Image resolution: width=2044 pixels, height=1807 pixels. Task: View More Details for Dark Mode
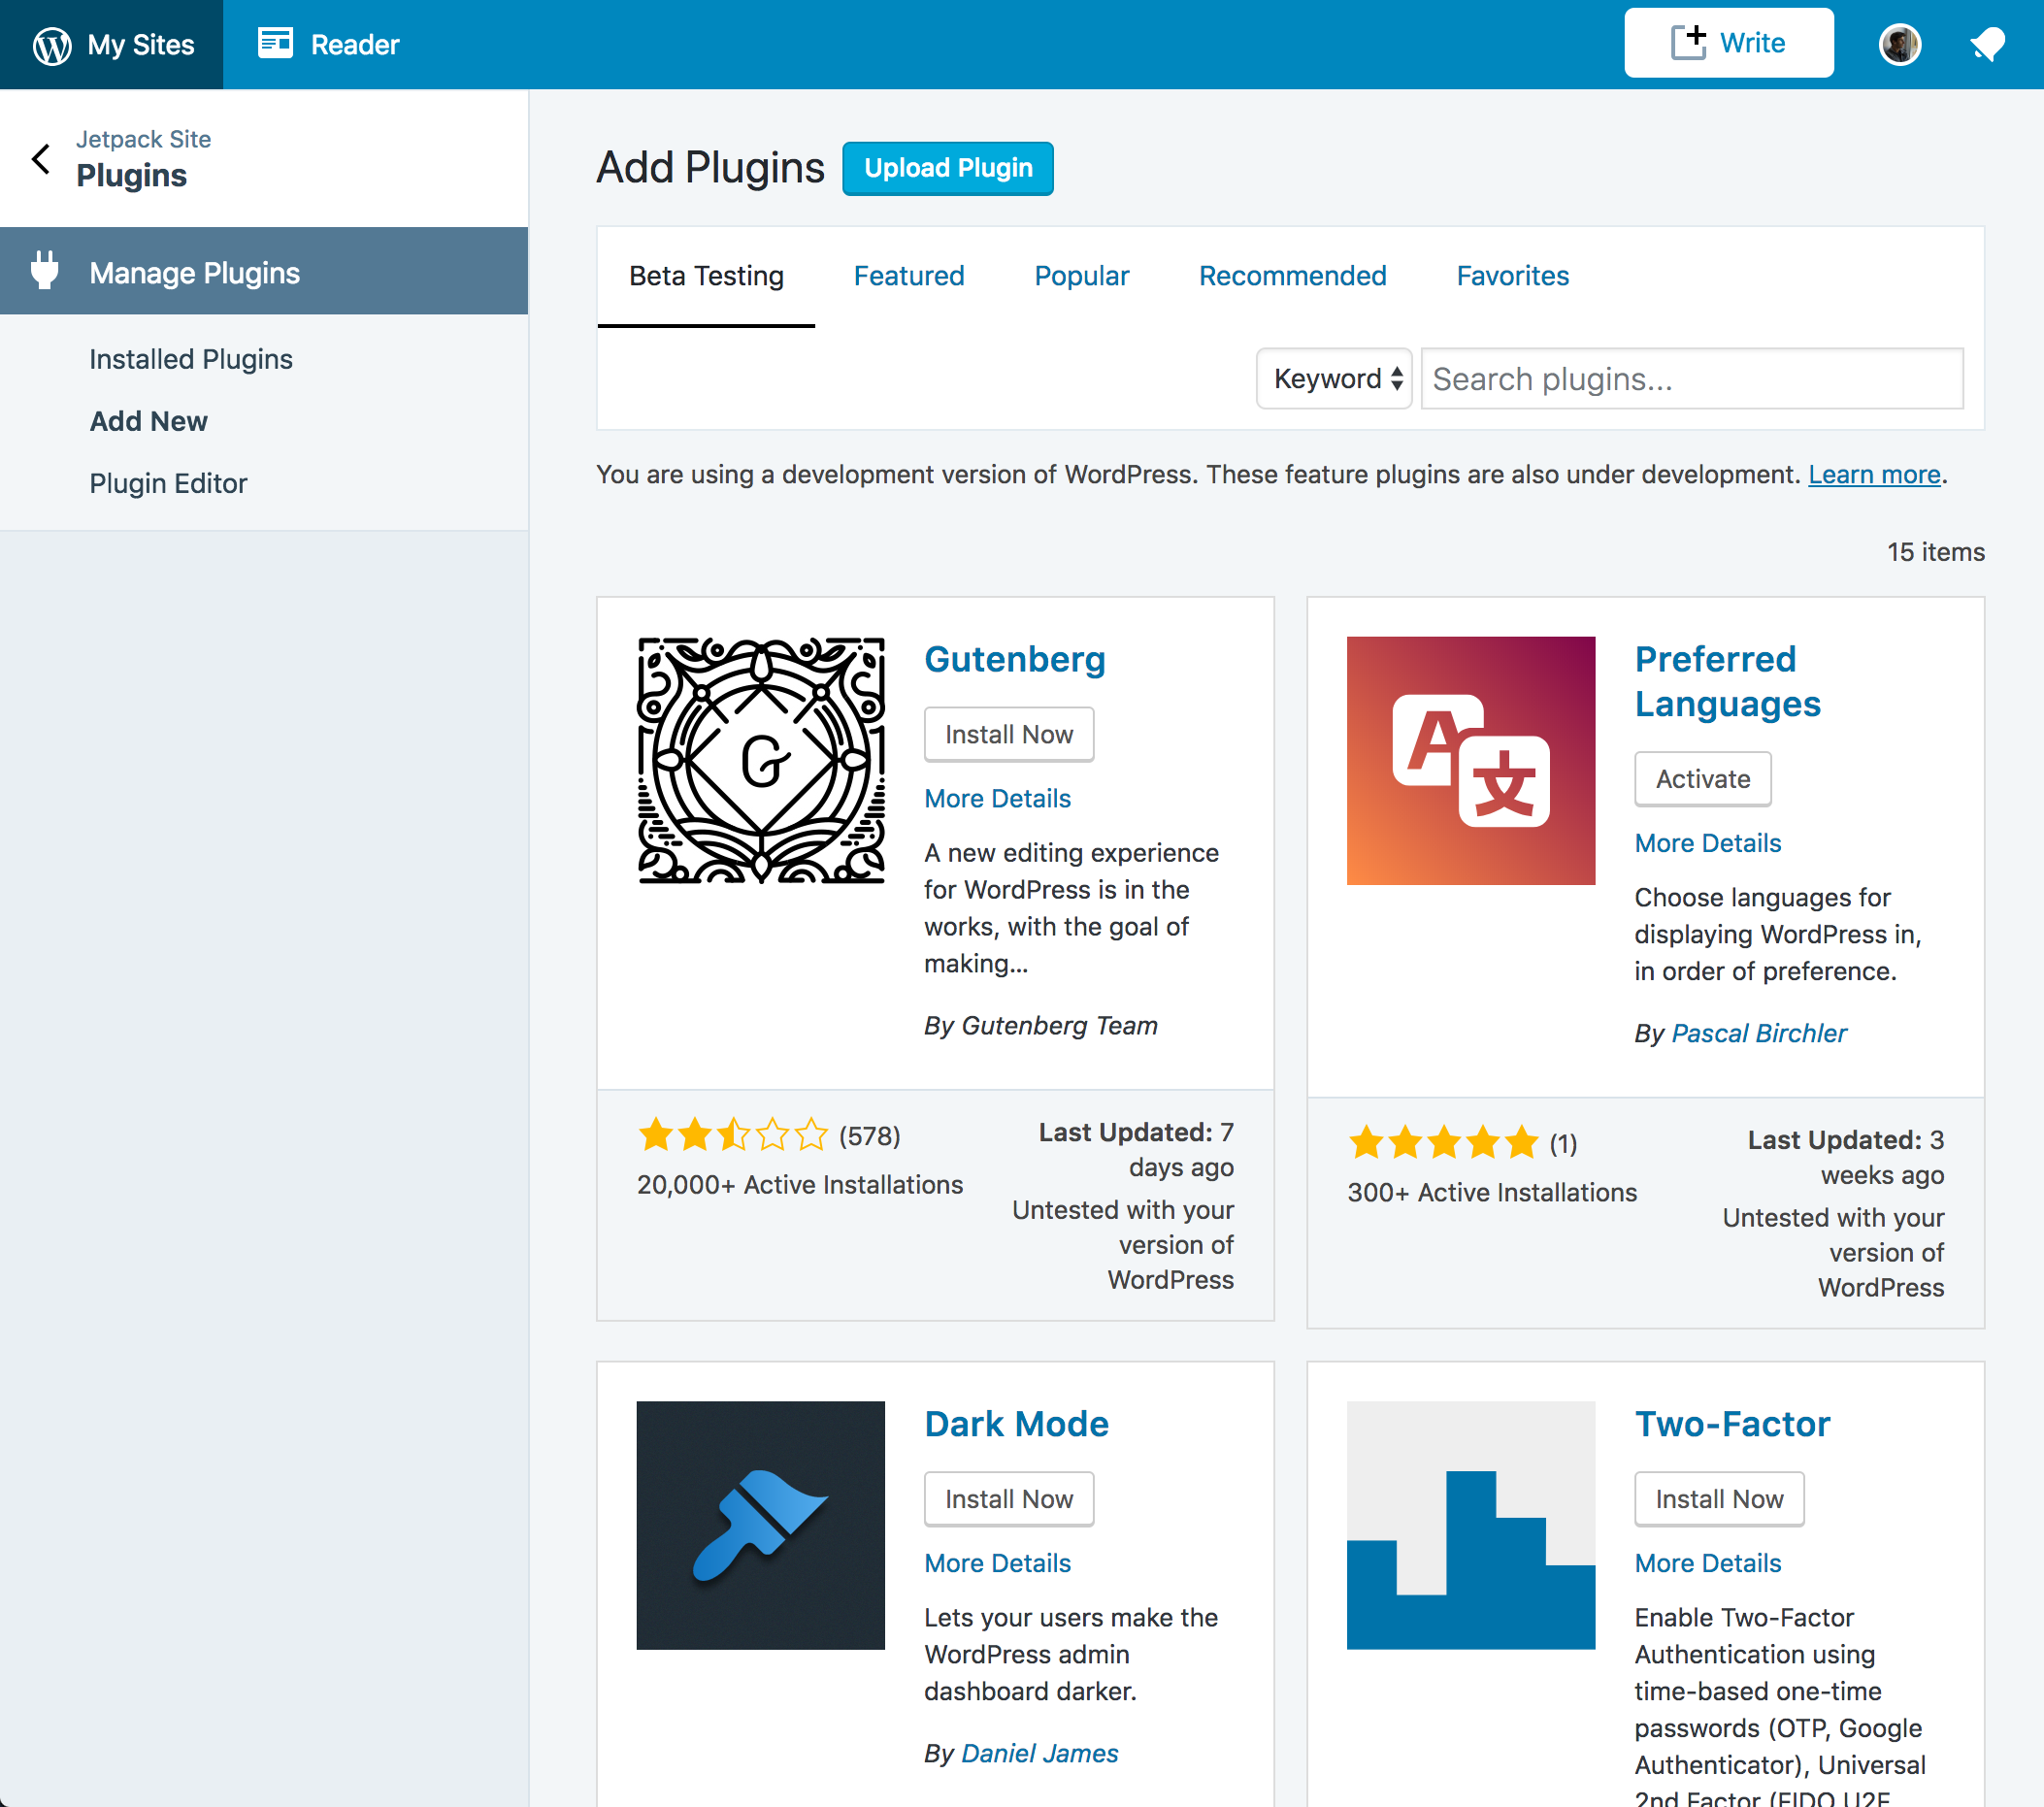[997, 1563]
